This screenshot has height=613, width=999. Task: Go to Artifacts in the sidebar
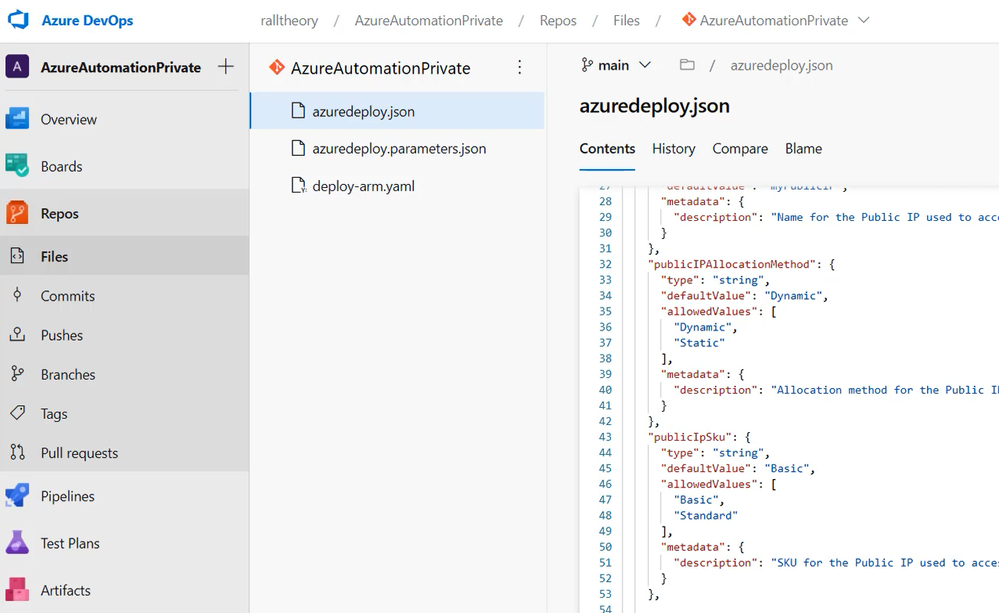coord(66,591)
